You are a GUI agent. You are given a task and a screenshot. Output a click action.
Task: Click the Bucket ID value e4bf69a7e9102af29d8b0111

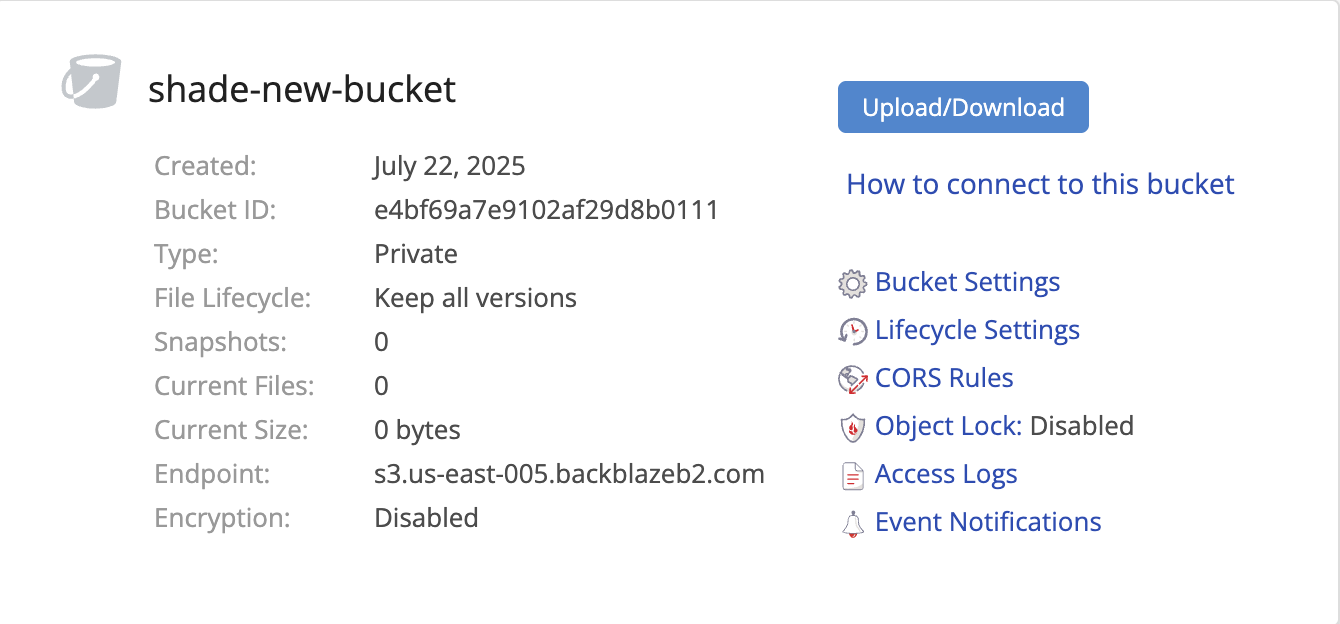pyautogui.click(x=546, y=210)
